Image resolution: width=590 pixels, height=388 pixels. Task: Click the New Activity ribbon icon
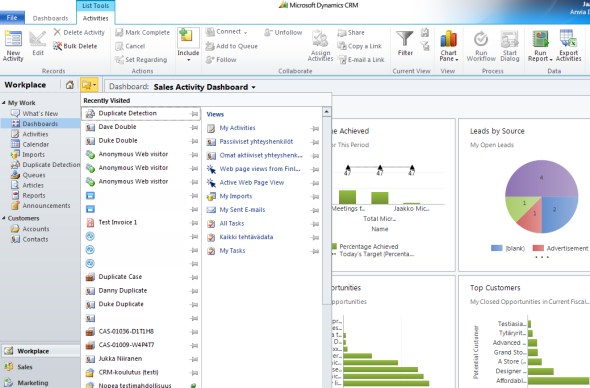13,45
